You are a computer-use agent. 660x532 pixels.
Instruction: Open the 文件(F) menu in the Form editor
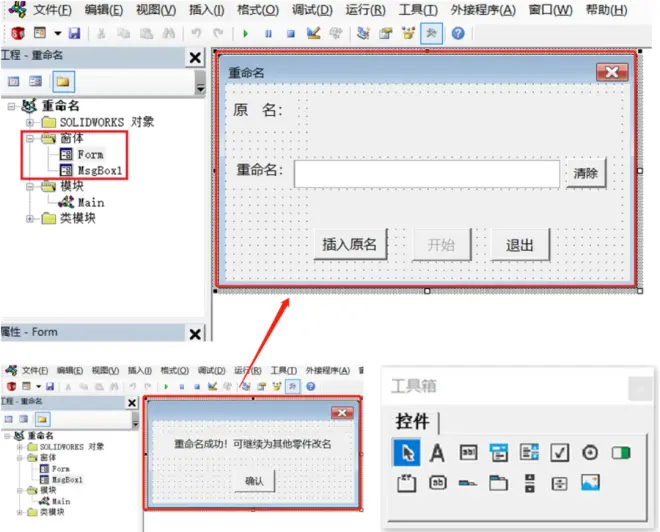(x=52, y=10)
